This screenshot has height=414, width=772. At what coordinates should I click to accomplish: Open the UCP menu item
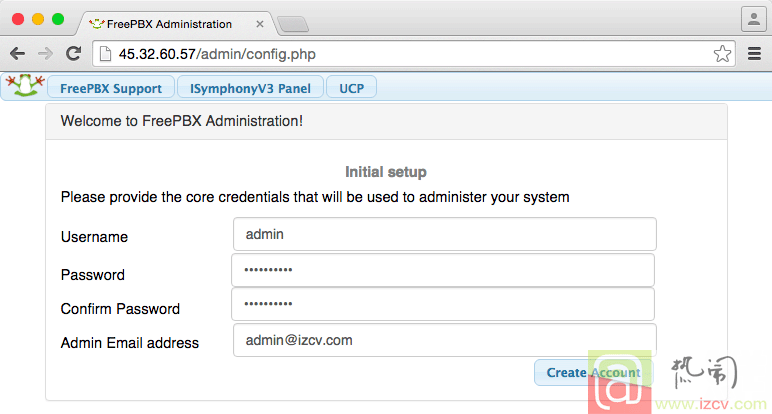tap(352, 88)
